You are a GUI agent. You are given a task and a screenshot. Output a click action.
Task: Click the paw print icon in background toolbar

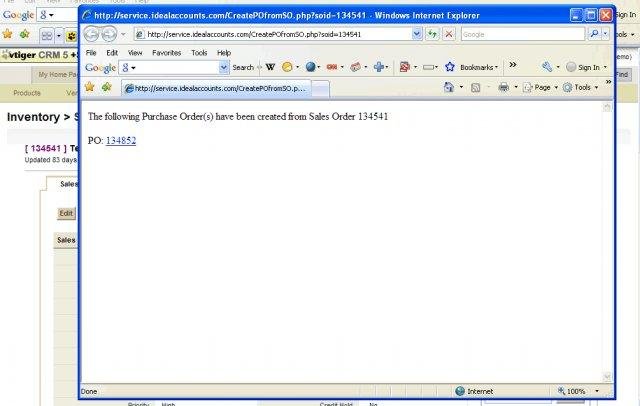point(72,36)
